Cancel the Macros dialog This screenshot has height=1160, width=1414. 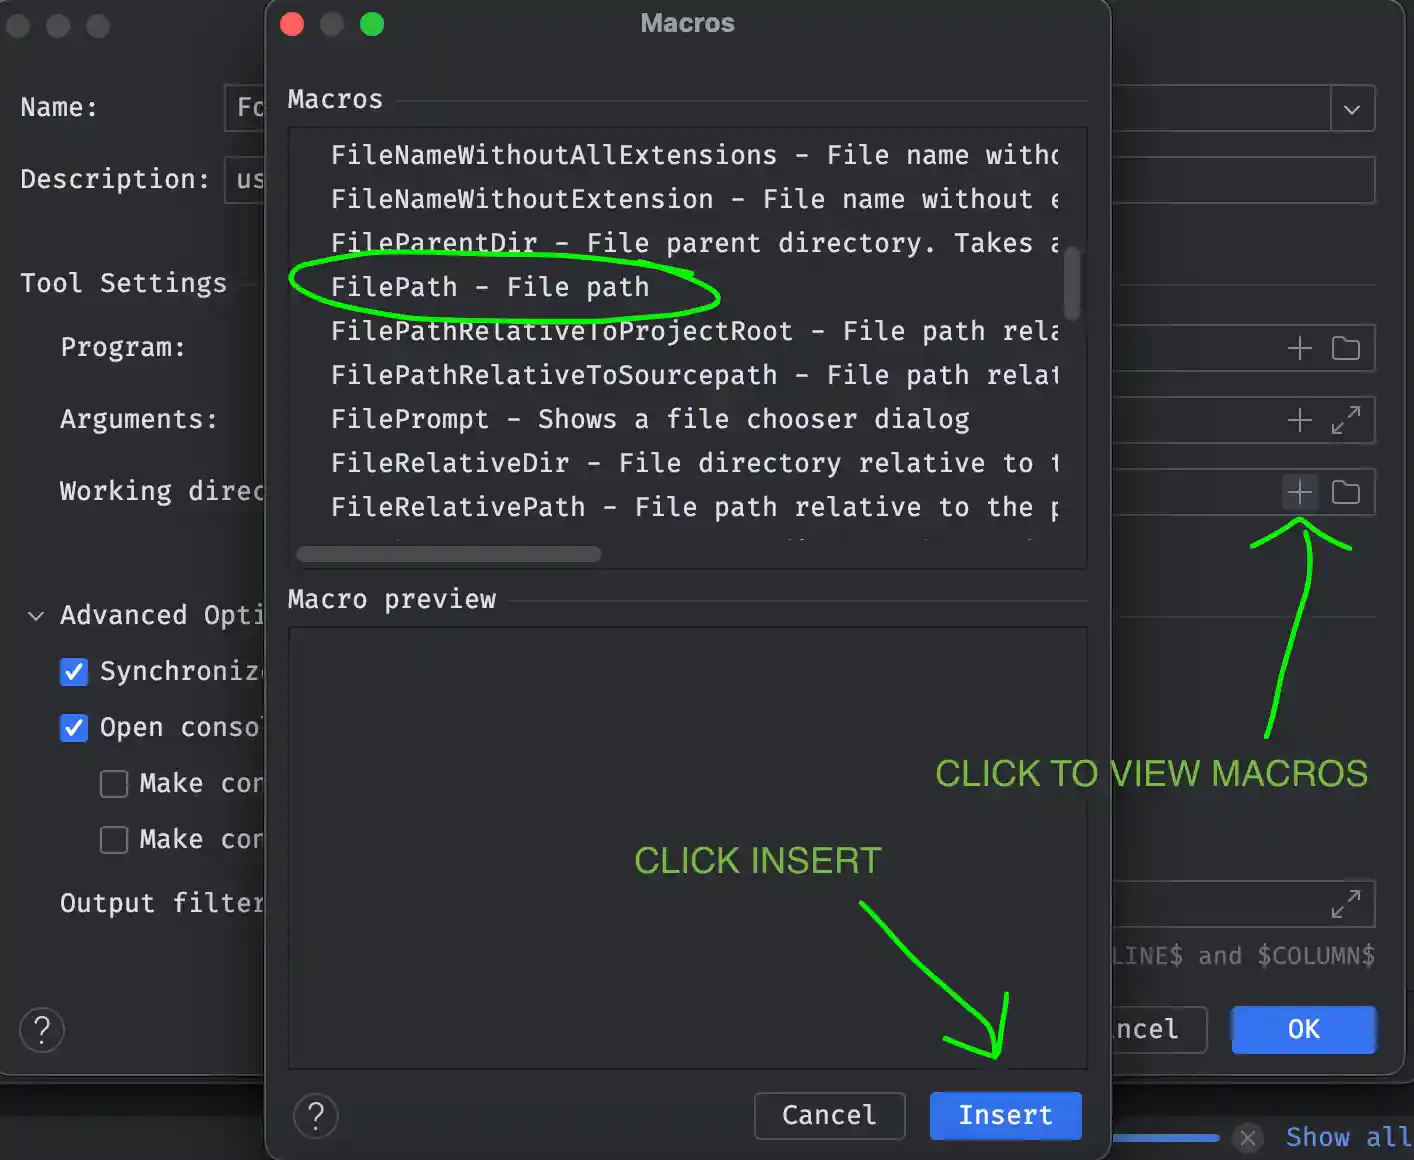pyautogui.click(x=829, y=1116)
